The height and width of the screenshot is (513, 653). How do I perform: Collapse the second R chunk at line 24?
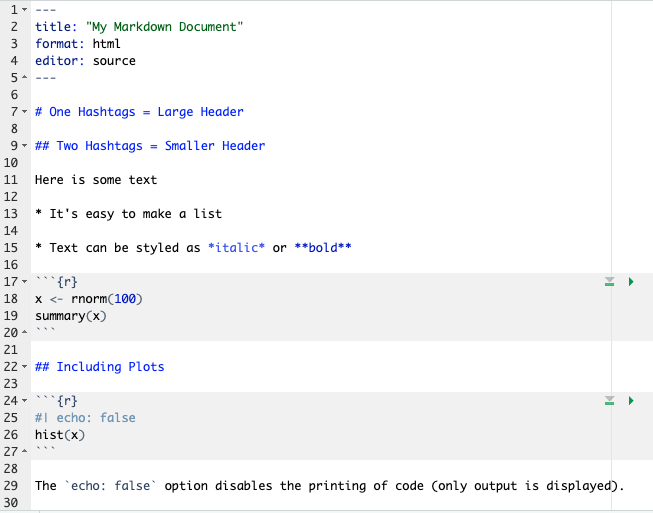[x=25, y=401]
